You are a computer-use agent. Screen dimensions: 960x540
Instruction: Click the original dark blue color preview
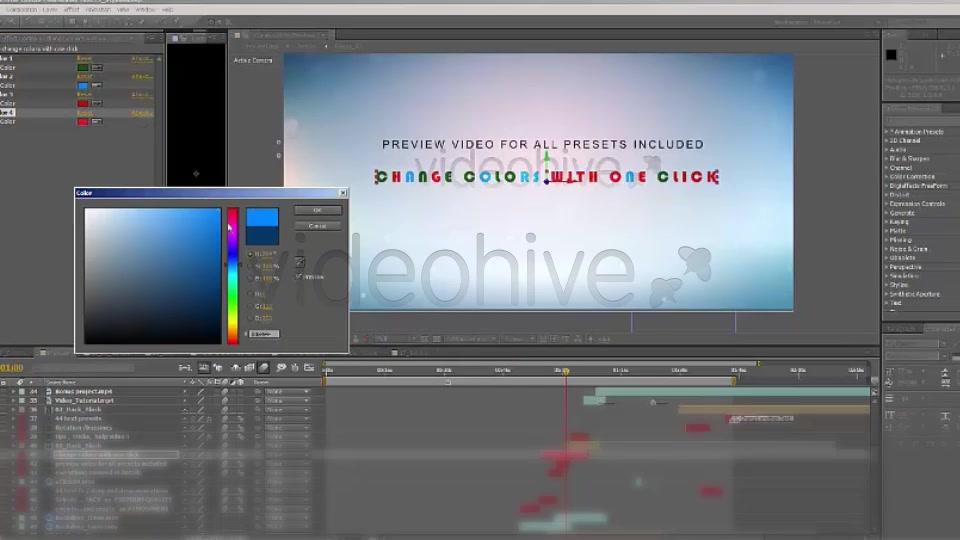262,236
